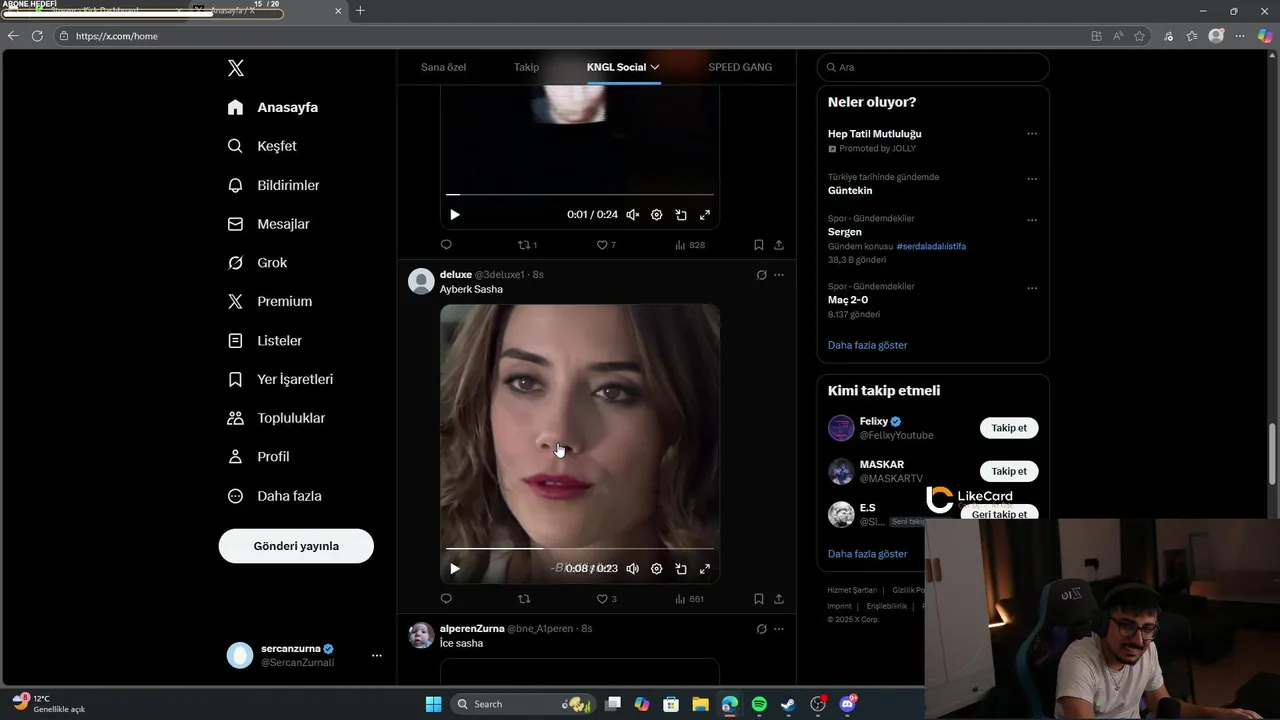Click the Ara search field
The width and height of the screenshot is (1280, 720).
(x=933, y=67)
